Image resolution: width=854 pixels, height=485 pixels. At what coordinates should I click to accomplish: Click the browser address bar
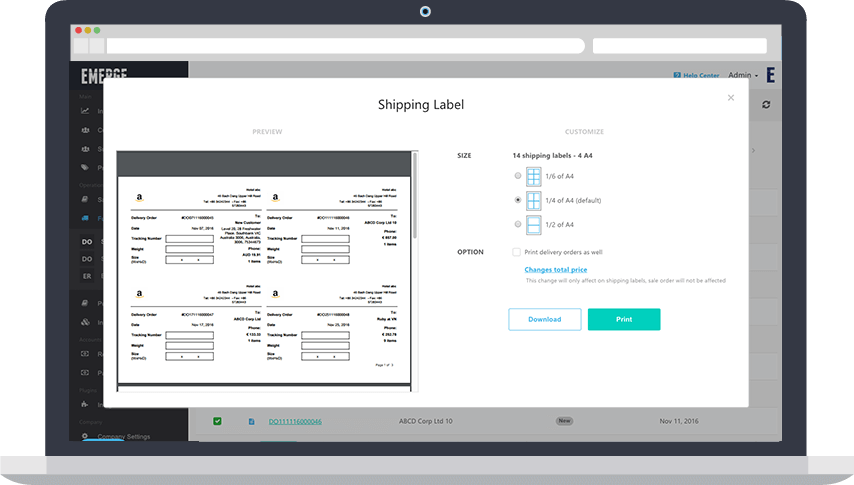[345, 46]
